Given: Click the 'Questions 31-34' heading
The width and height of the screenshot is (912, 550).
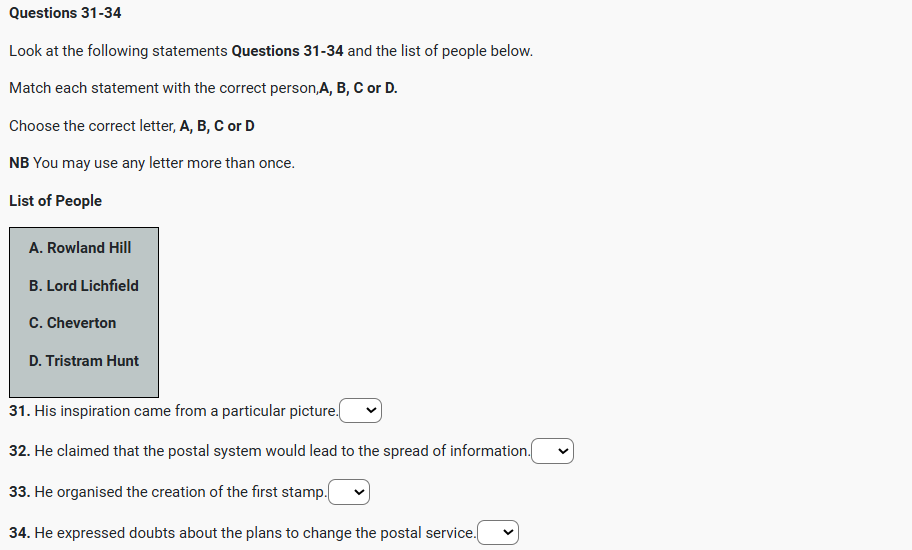Looking at the screenshot, I should coord(65,13).
